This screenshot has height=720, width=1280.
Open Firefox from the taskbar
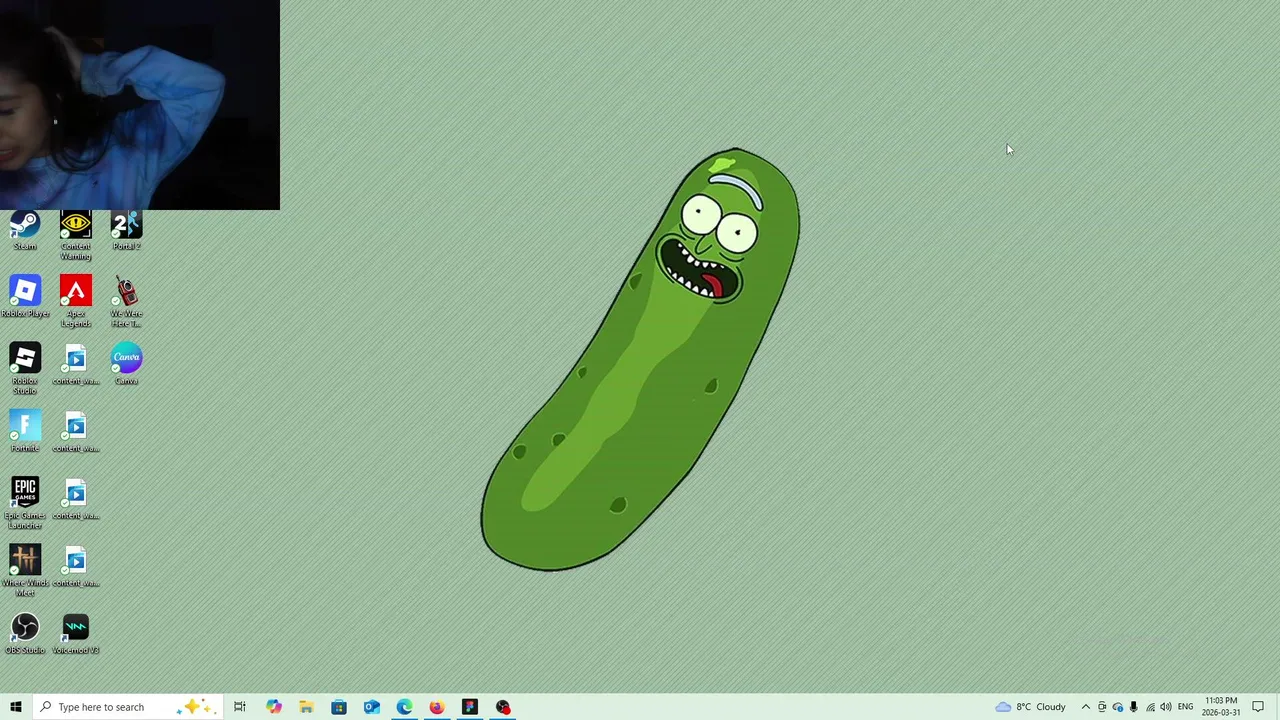pos(437,707)
